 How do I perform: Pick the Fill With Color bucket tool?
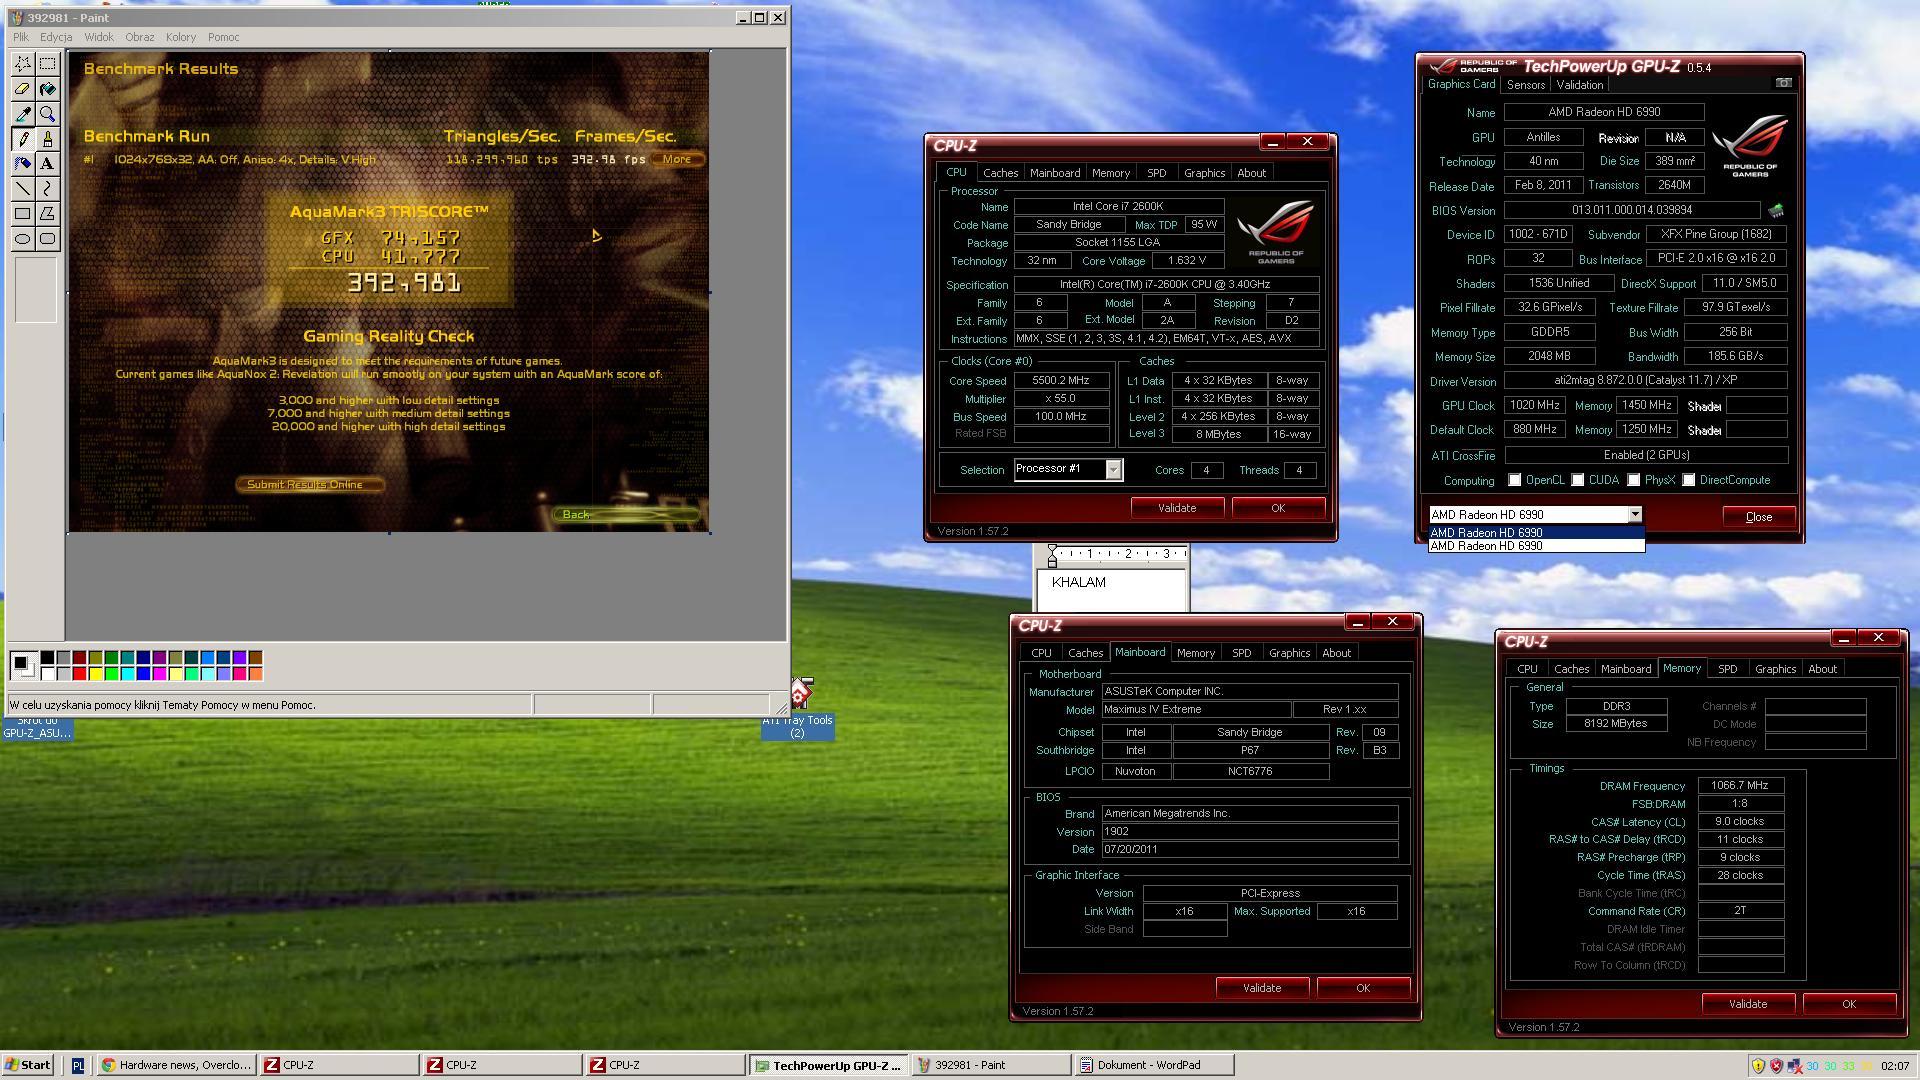(x=47, y=89)
